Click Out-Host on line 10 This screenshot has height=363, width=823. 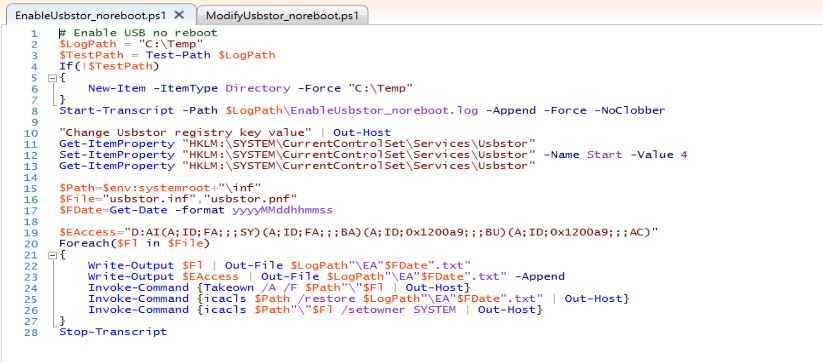[x=362, y=133]
